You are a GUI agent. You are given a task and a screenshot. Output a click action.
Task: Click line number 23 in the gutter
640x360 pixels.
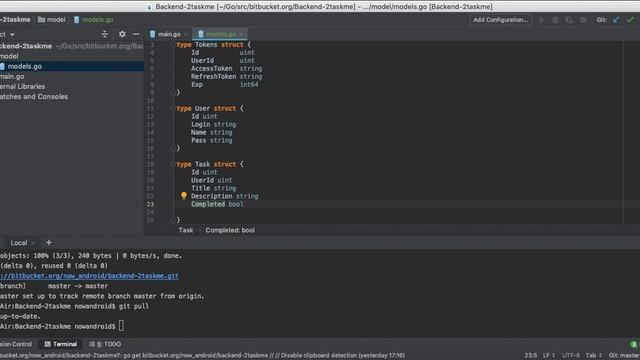[x=150, y=204]
